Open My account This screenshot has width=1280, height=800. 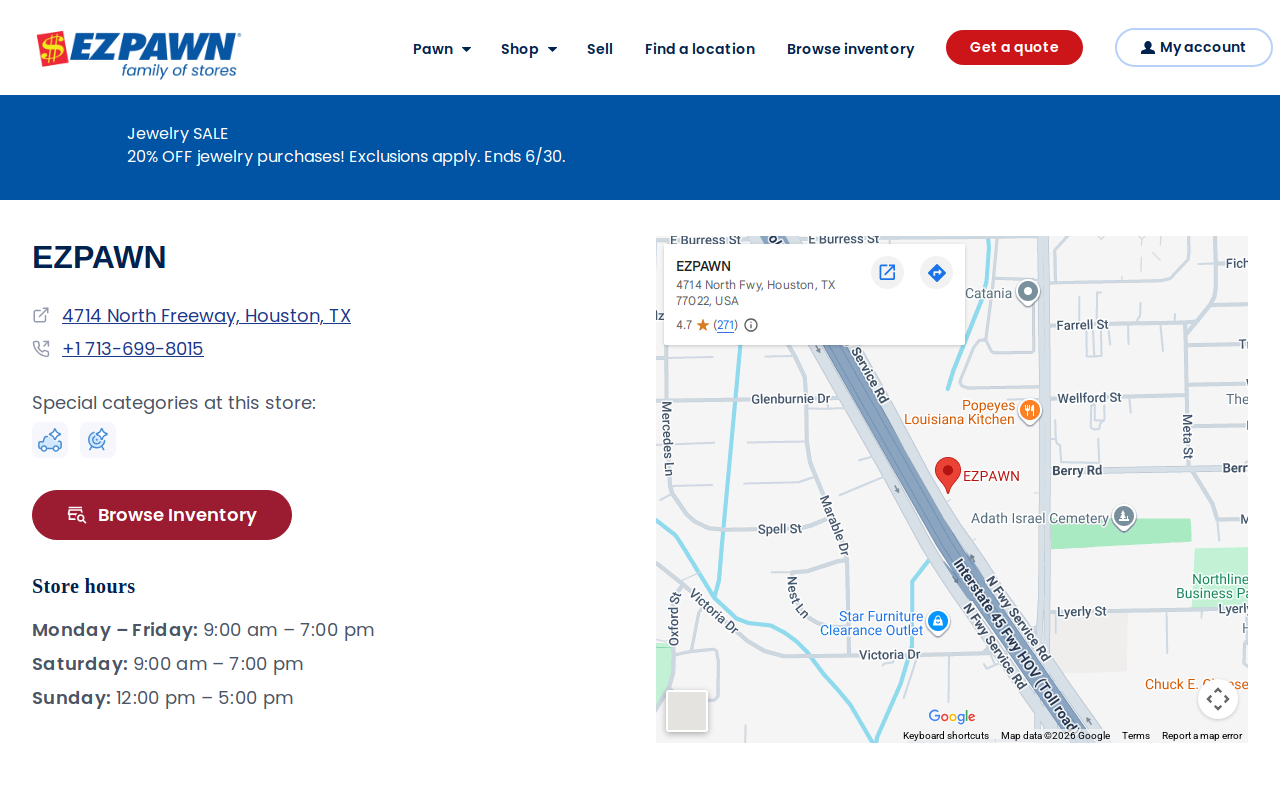[1193, 47]
